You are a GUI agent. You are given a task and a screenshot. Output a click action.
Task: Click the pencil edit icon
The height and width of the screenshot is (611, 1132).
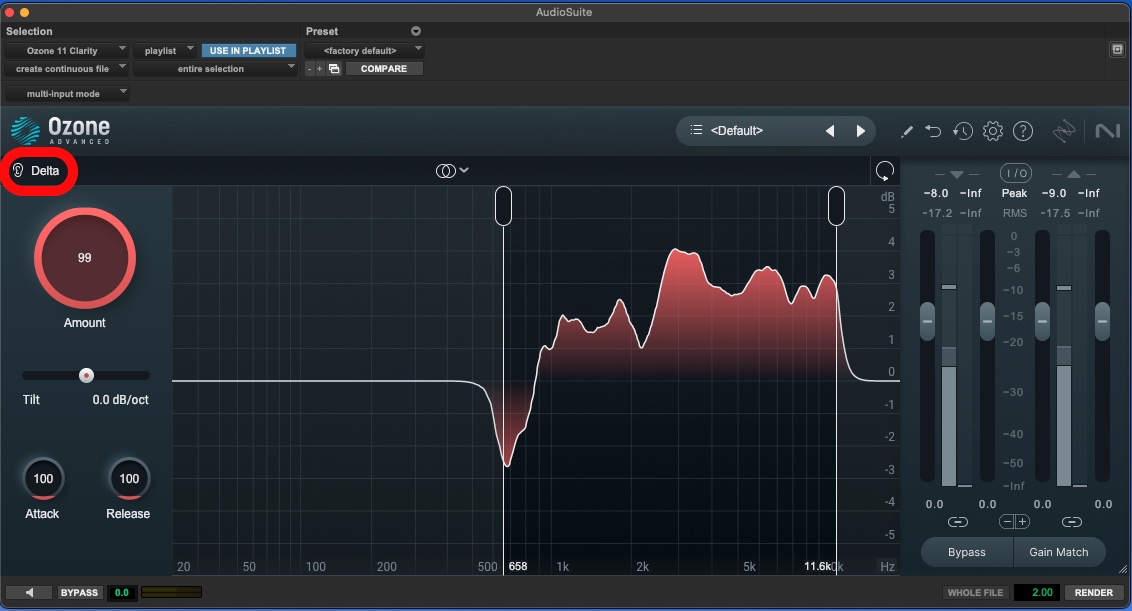click(x=907, y=131)
